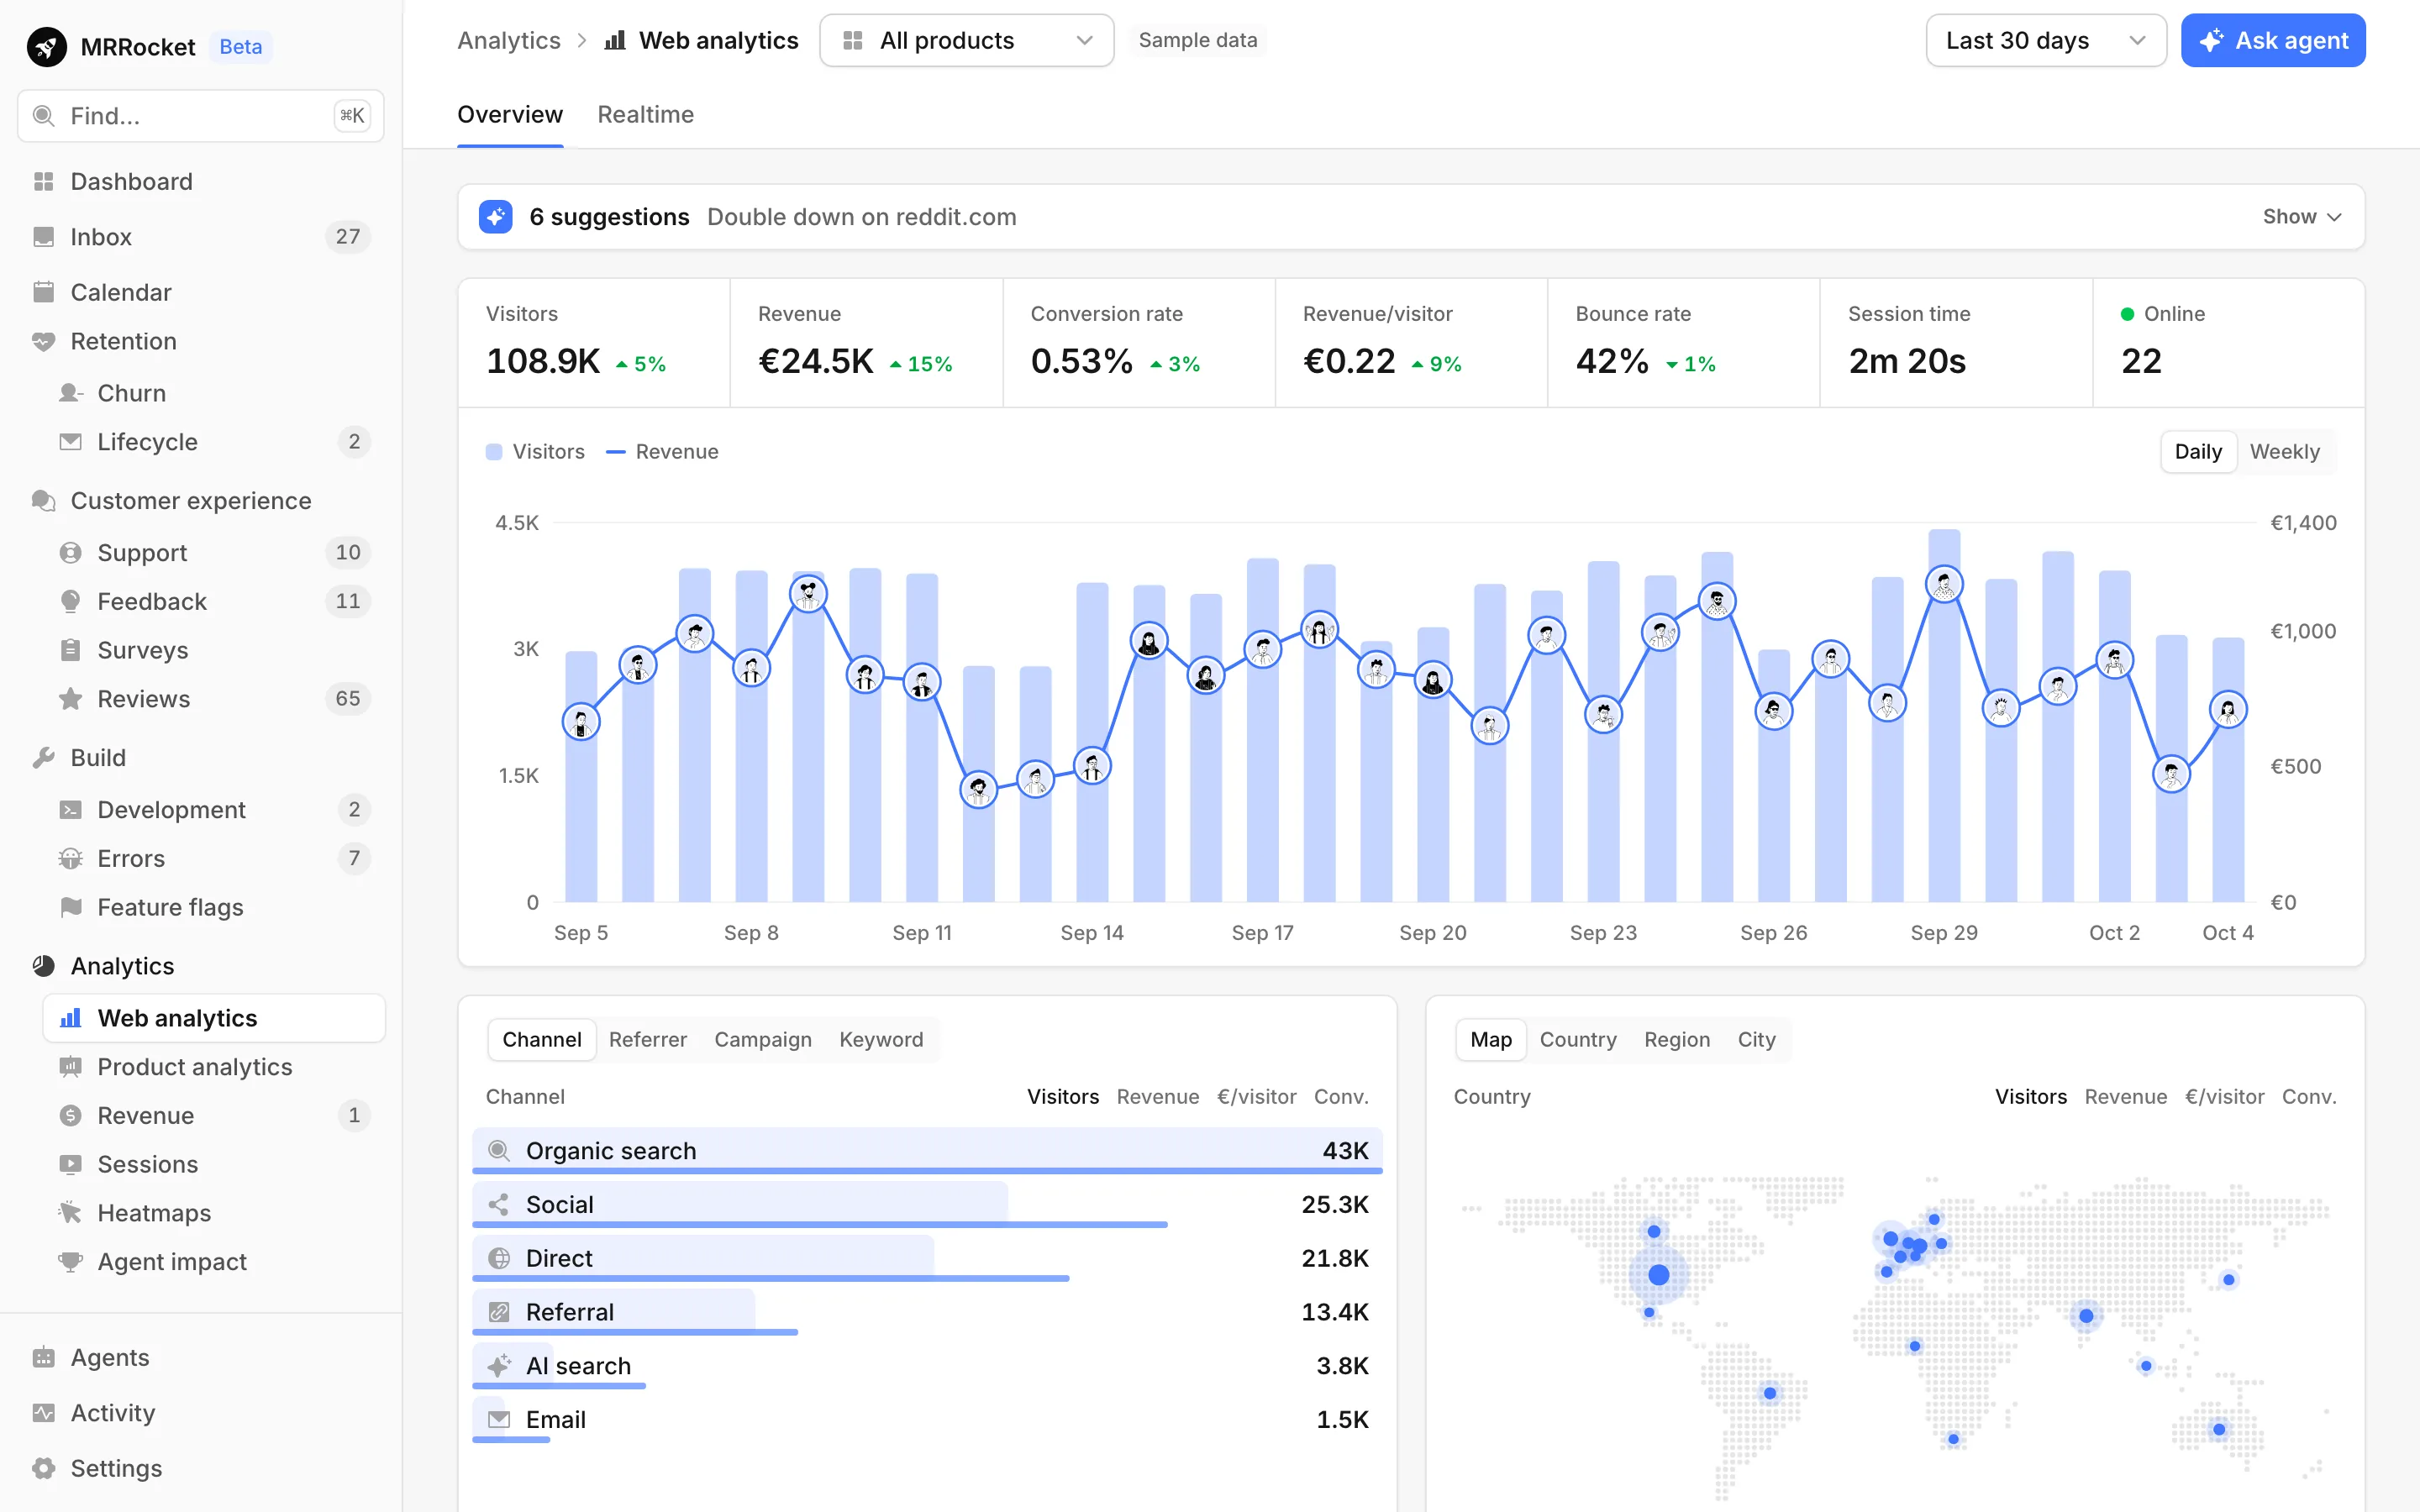Click the Dashboard grid icon in sidebar
This screenshot has height=1512, width=2420.
(x=43, y=181)
